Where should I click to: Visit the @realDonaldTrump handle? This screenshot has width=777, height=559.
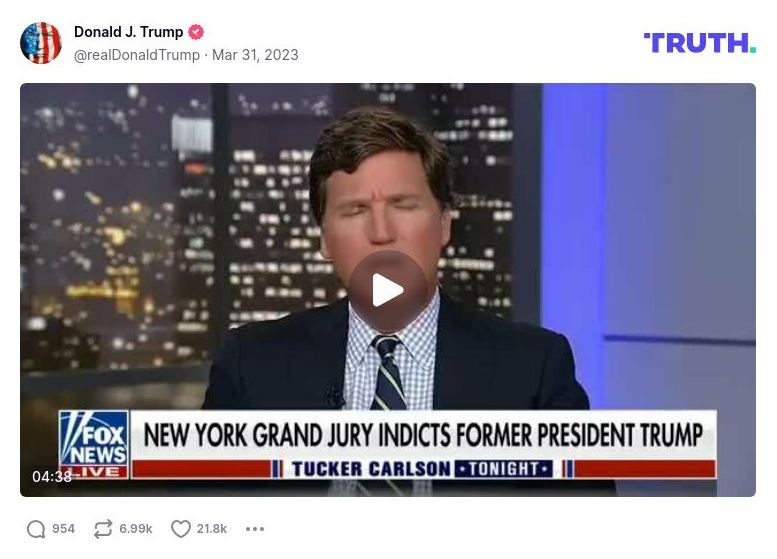point(137,55)
